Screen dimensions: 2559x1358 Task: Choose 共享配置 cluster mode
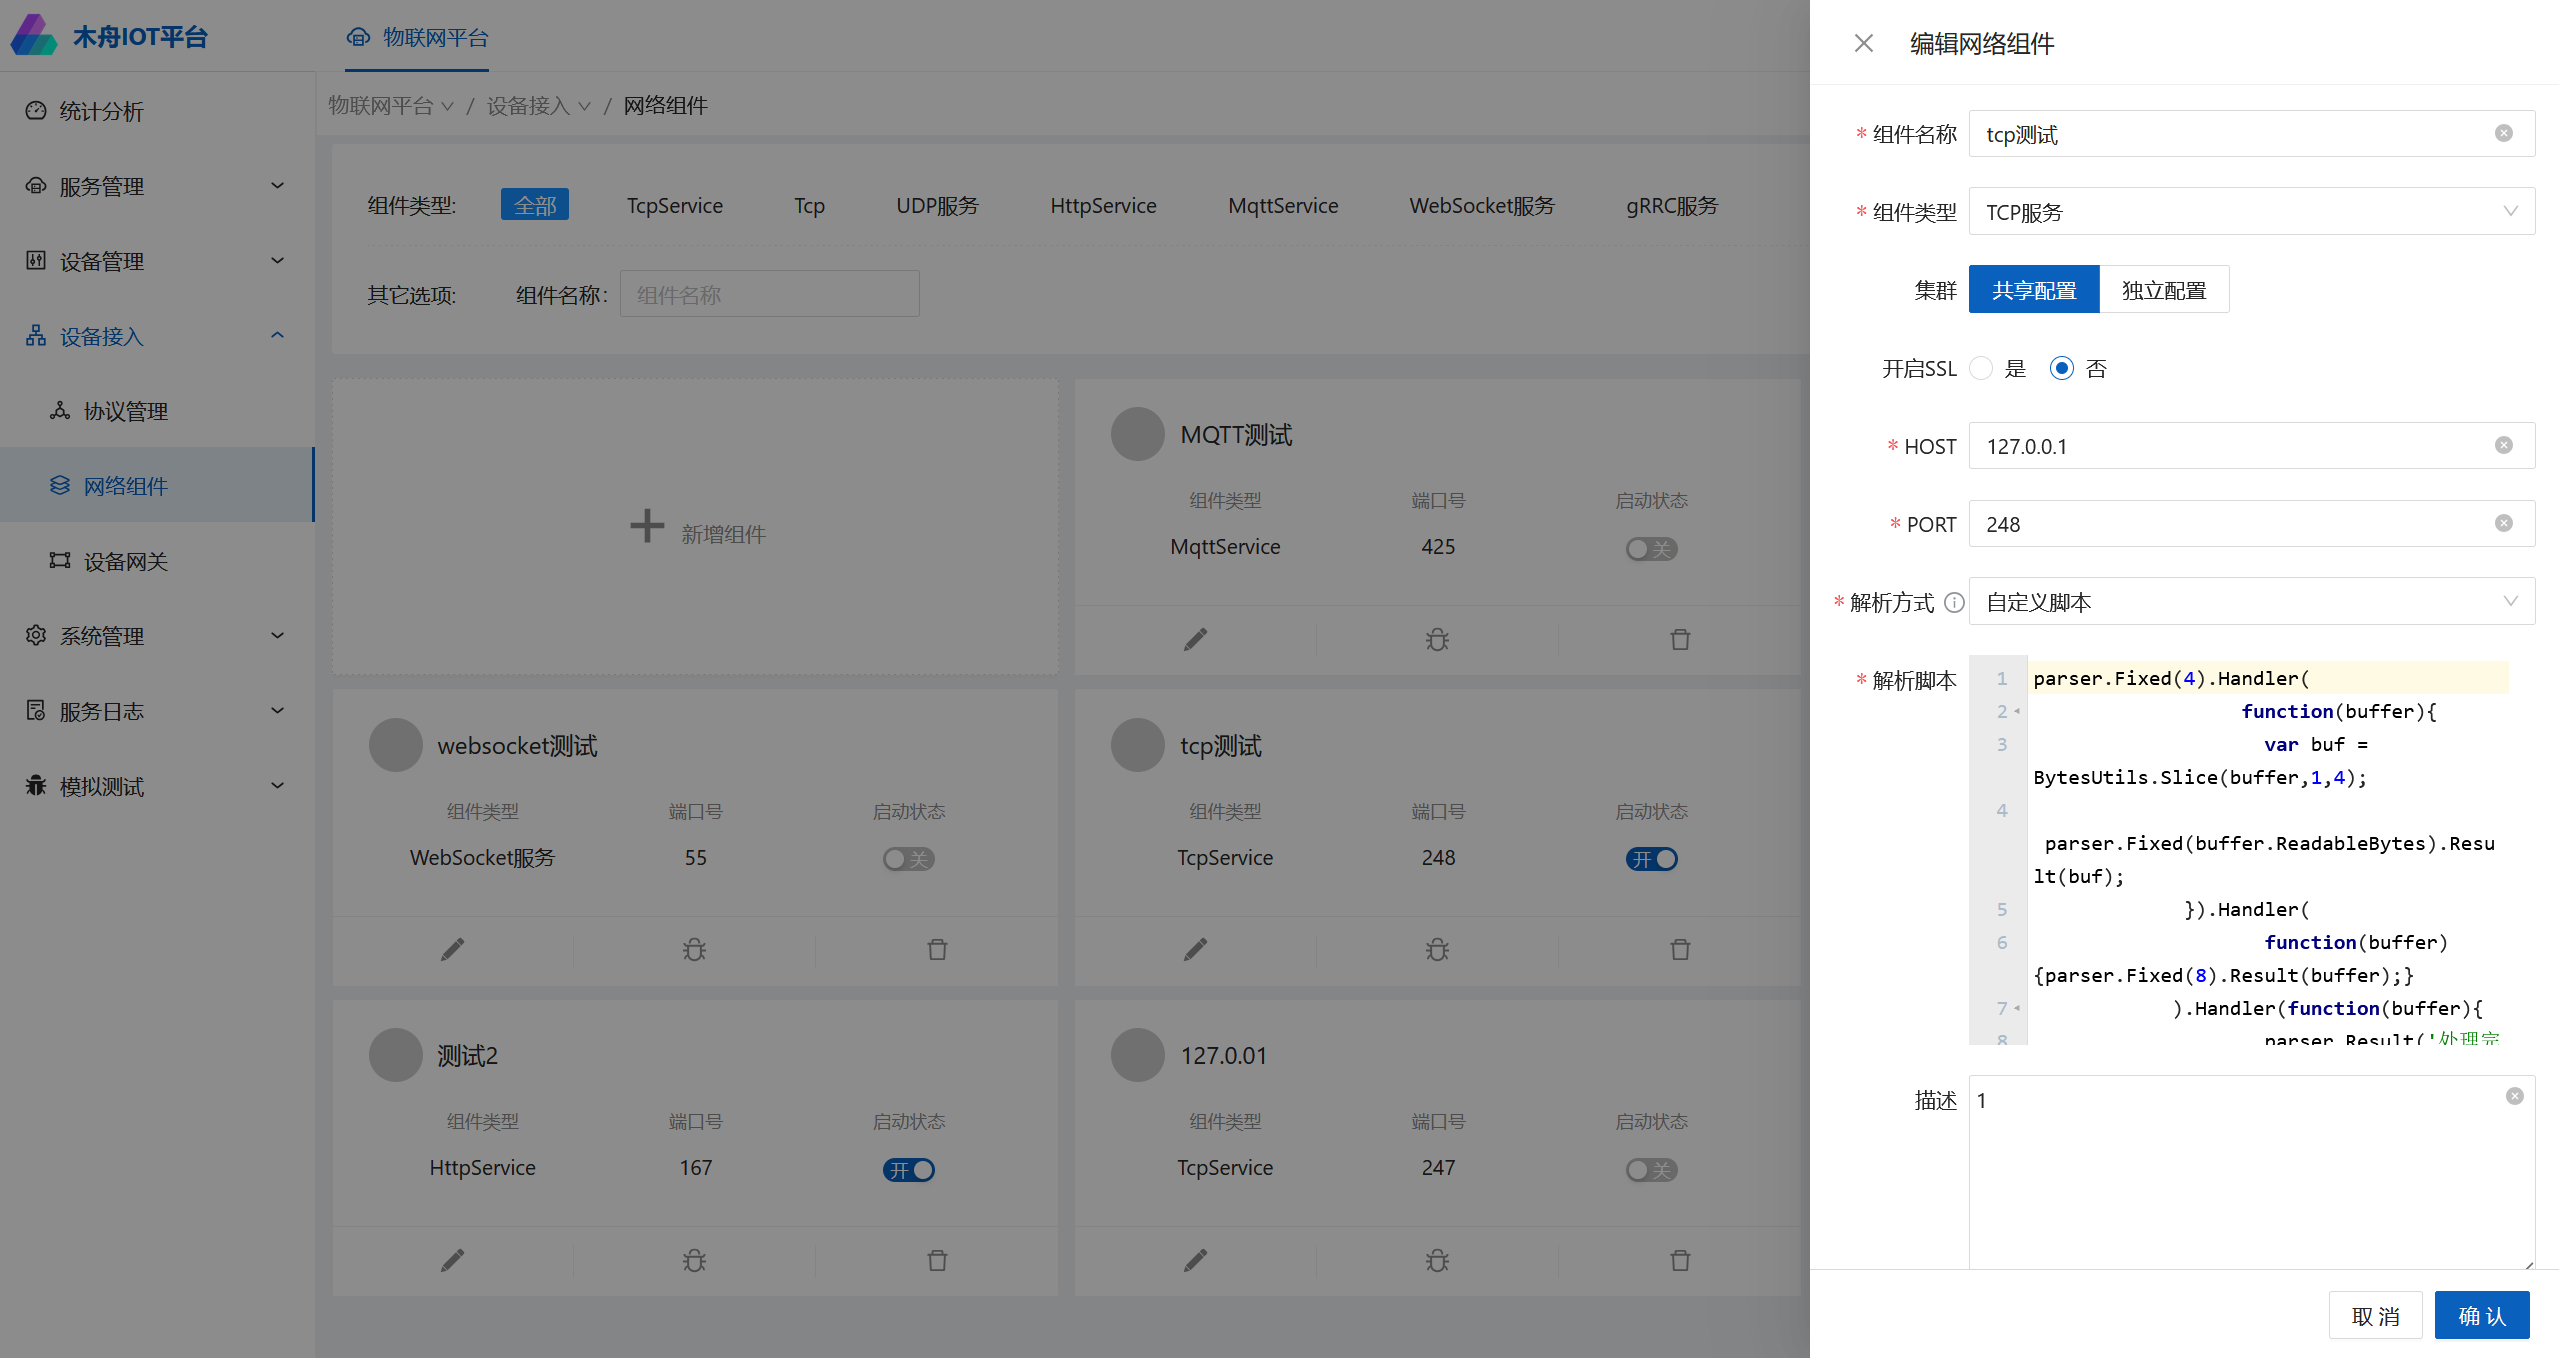point(2034,290)
